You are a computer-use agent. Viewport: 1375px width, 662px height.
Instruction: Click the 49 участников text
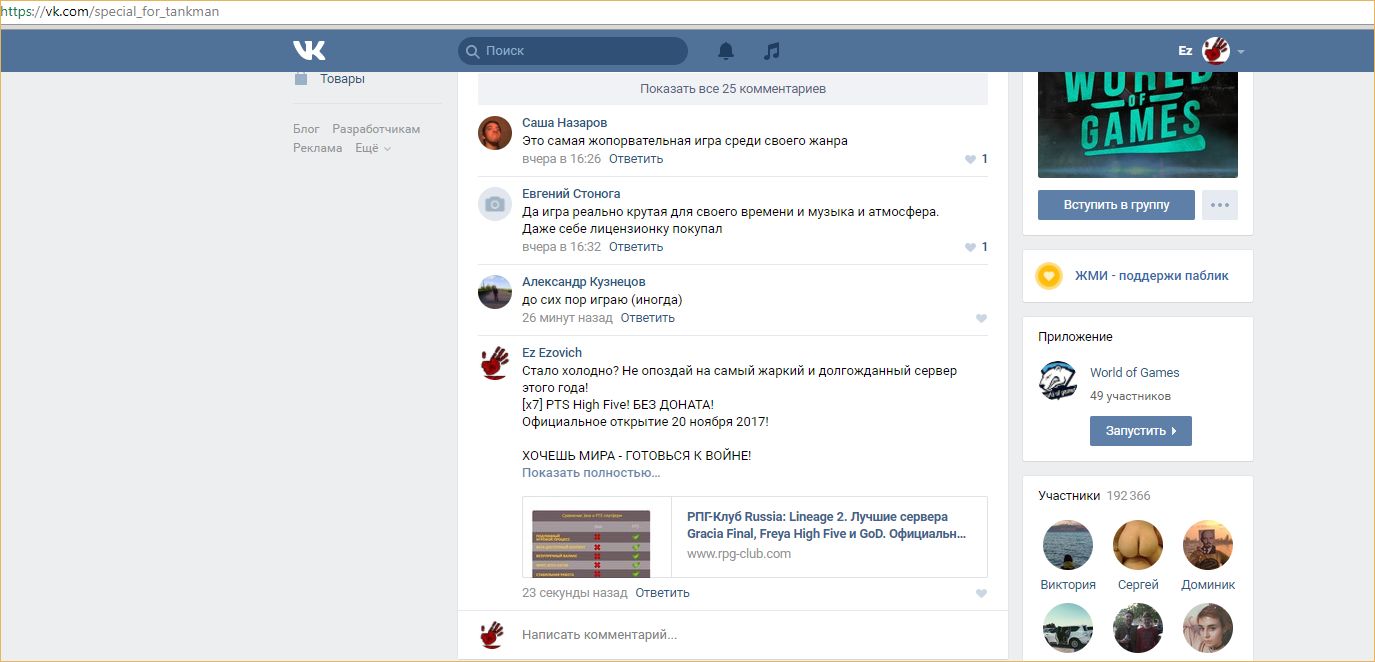click(x=1130, y=396)
